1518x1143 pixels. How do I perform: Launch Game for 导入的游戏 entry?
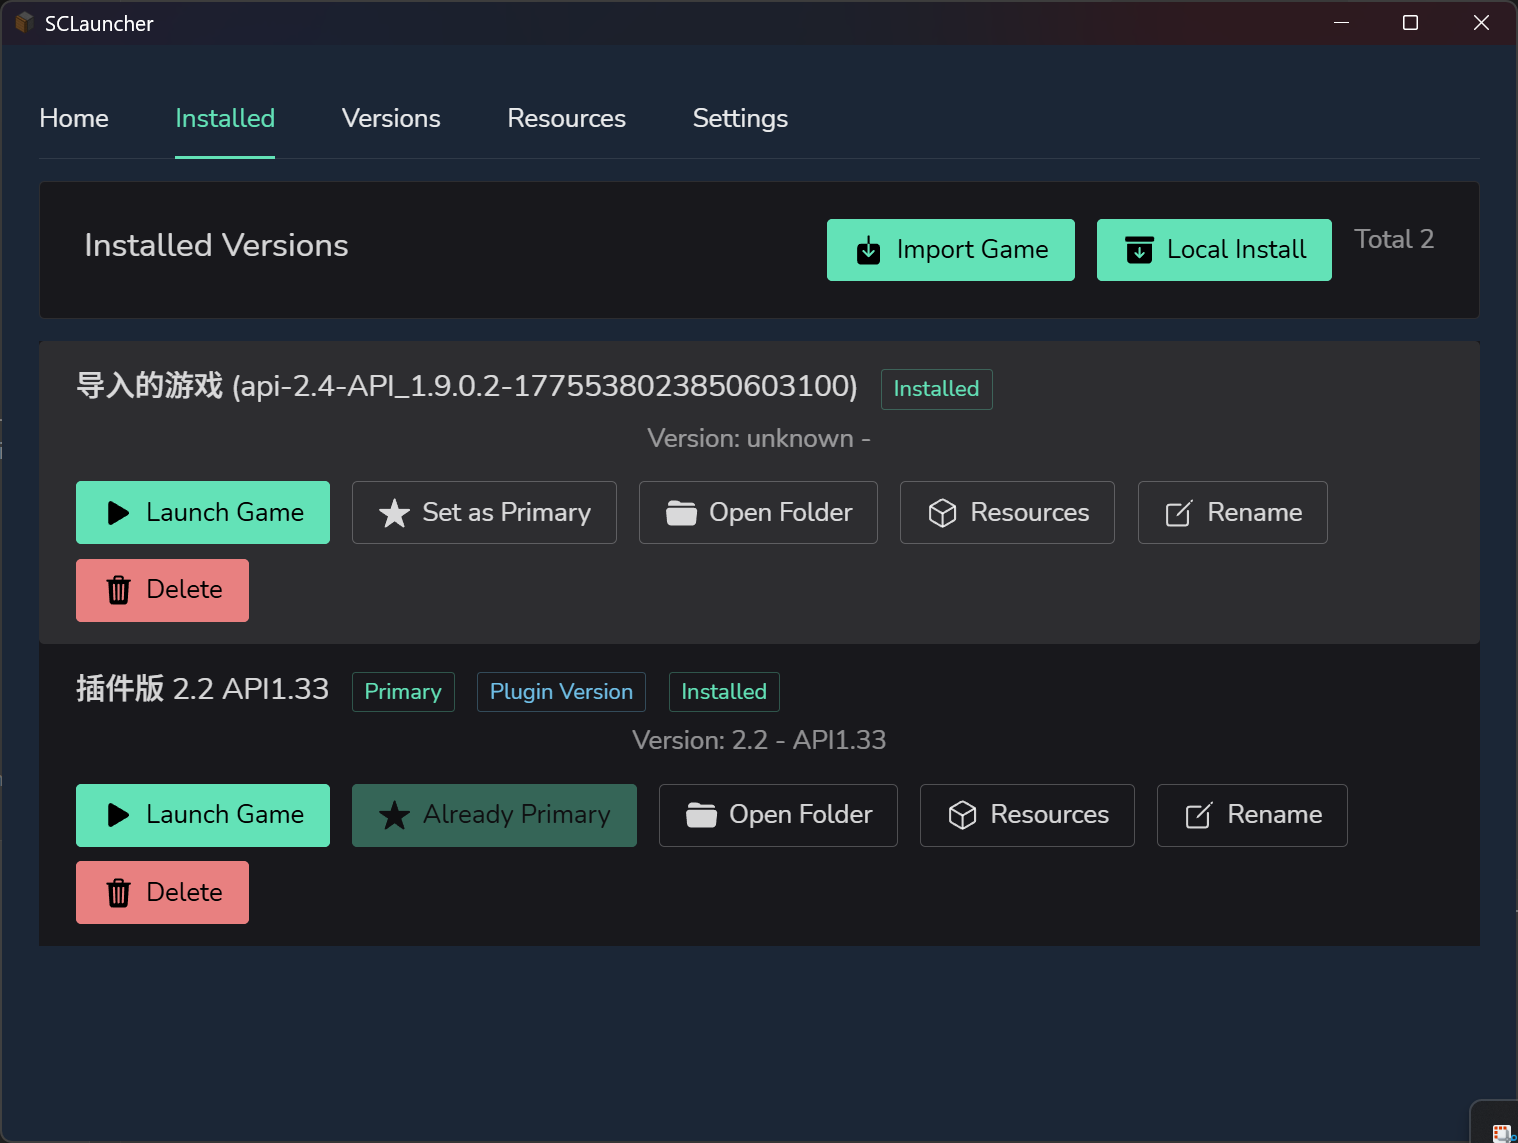click(203, 512)
